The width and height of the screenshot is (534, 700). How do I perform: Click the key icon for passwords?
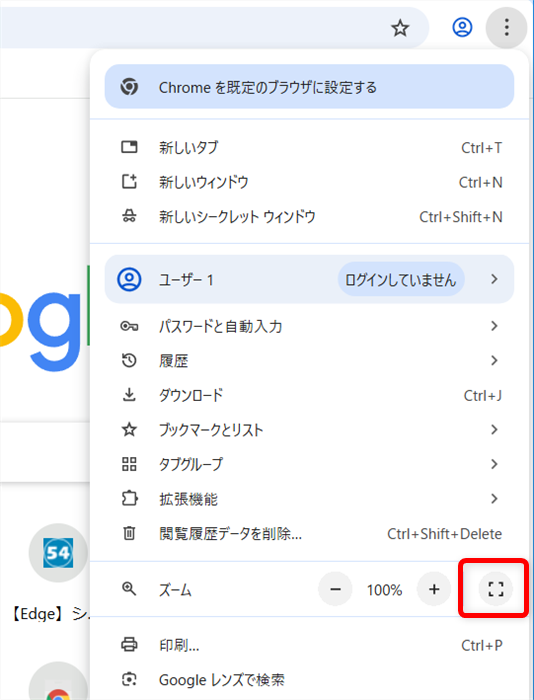[x=129, y=326]
